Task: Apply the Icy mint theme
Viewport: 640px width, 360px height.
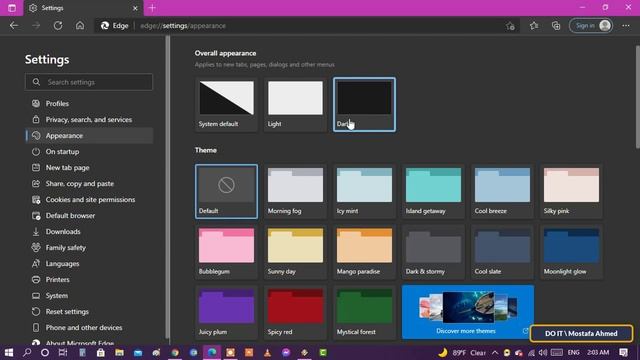Action: (x=364, y=191)
